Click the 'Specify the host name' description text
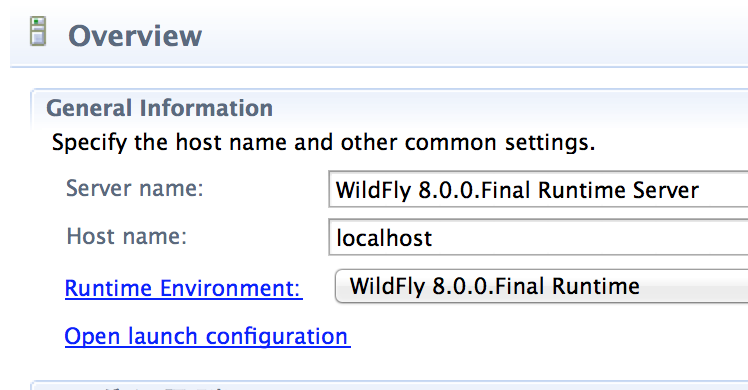 pyautogui.click(x=323, y=142)
